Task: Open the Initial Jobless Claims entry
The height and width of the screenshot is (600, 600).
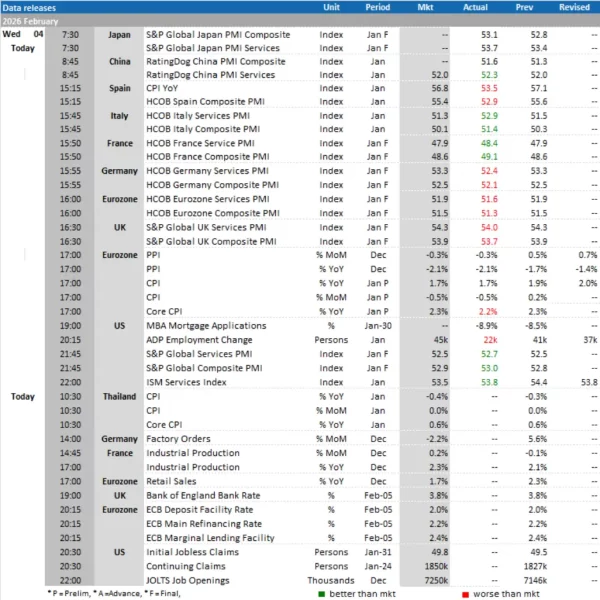Action: [x=187, y=549]
